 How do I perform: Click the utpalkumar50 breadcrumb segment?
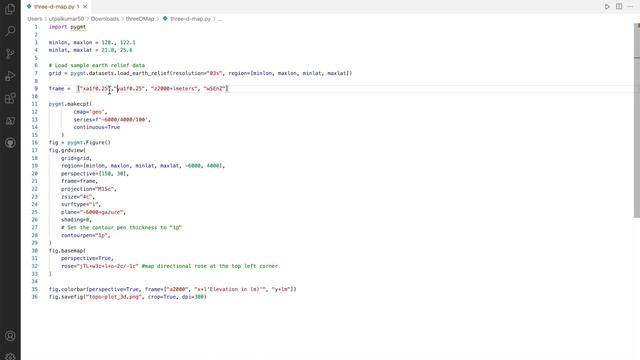click(67, 19)
